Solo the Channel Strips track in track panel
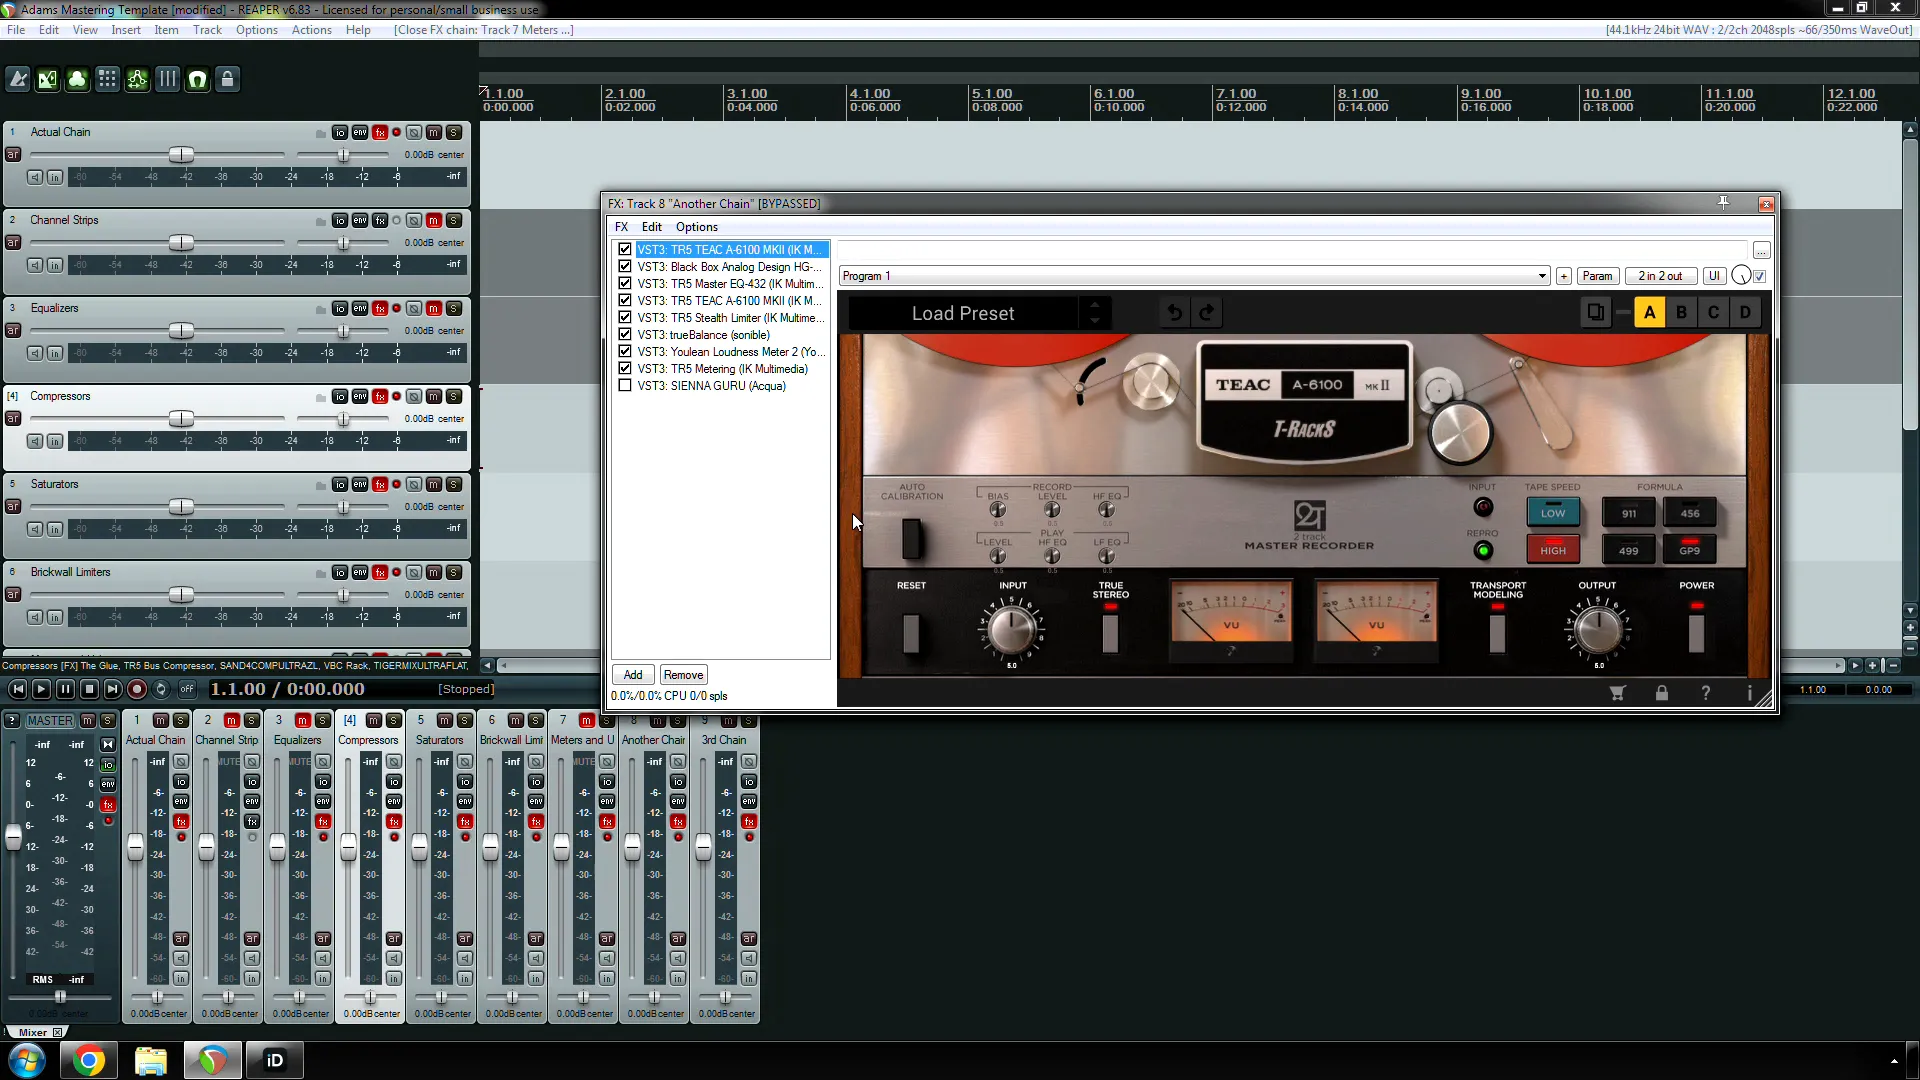The image size is (1920, 1080). click(x=454, y=220)
